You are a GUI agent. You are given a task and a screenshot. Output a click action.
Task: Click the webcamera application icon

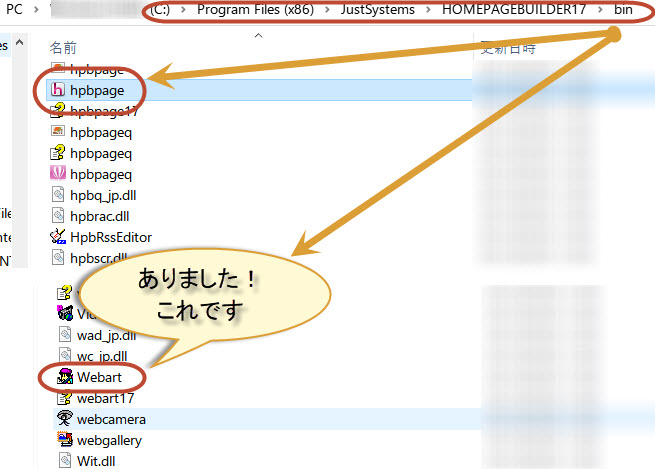65,418
